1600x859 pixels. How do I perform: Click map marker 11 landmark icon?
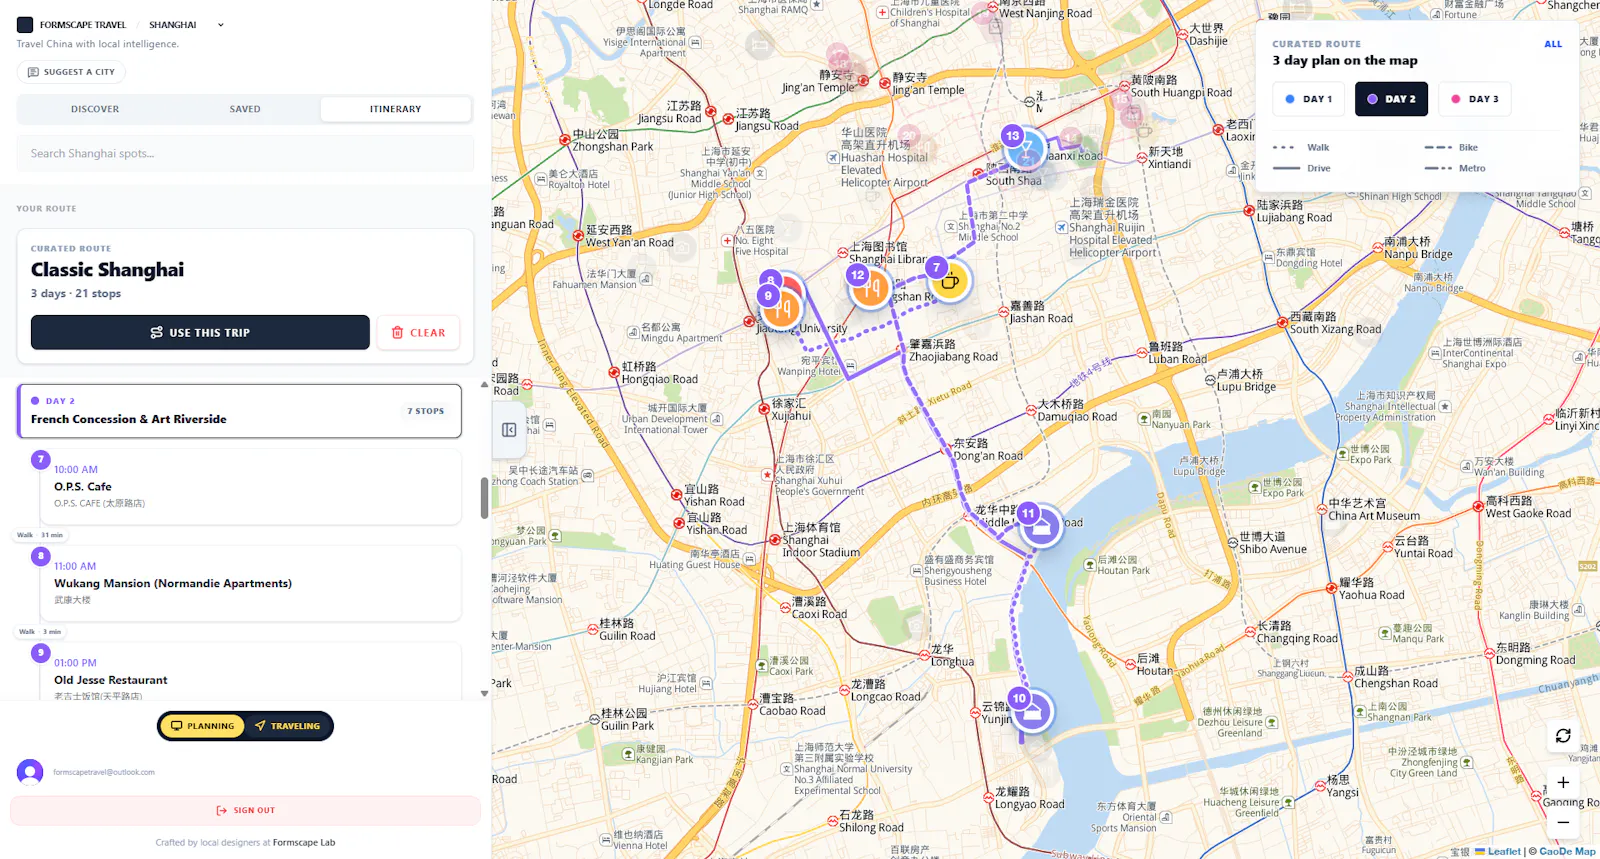[x=1041, y=527]
